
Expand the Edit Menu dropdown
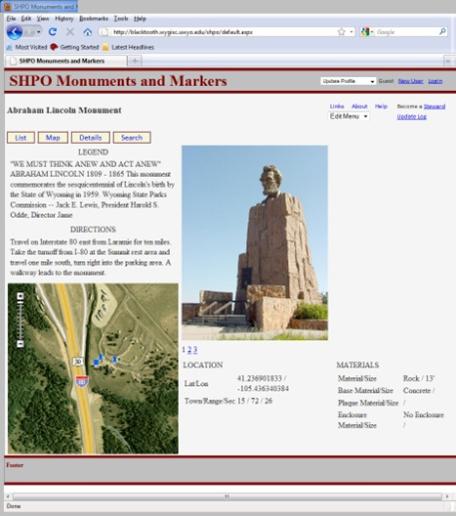click(x=349, y=116)
